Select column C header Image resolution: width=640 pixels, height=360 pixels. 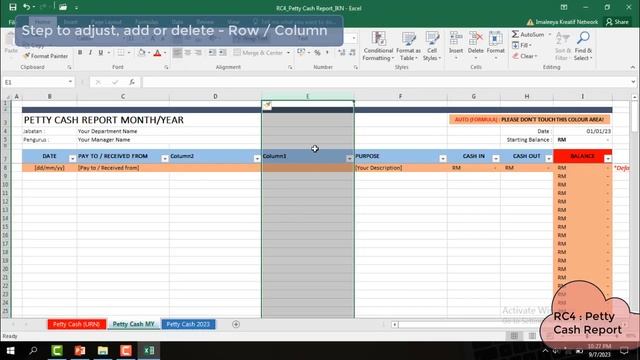pyautogui.click(x=123, y=96)
